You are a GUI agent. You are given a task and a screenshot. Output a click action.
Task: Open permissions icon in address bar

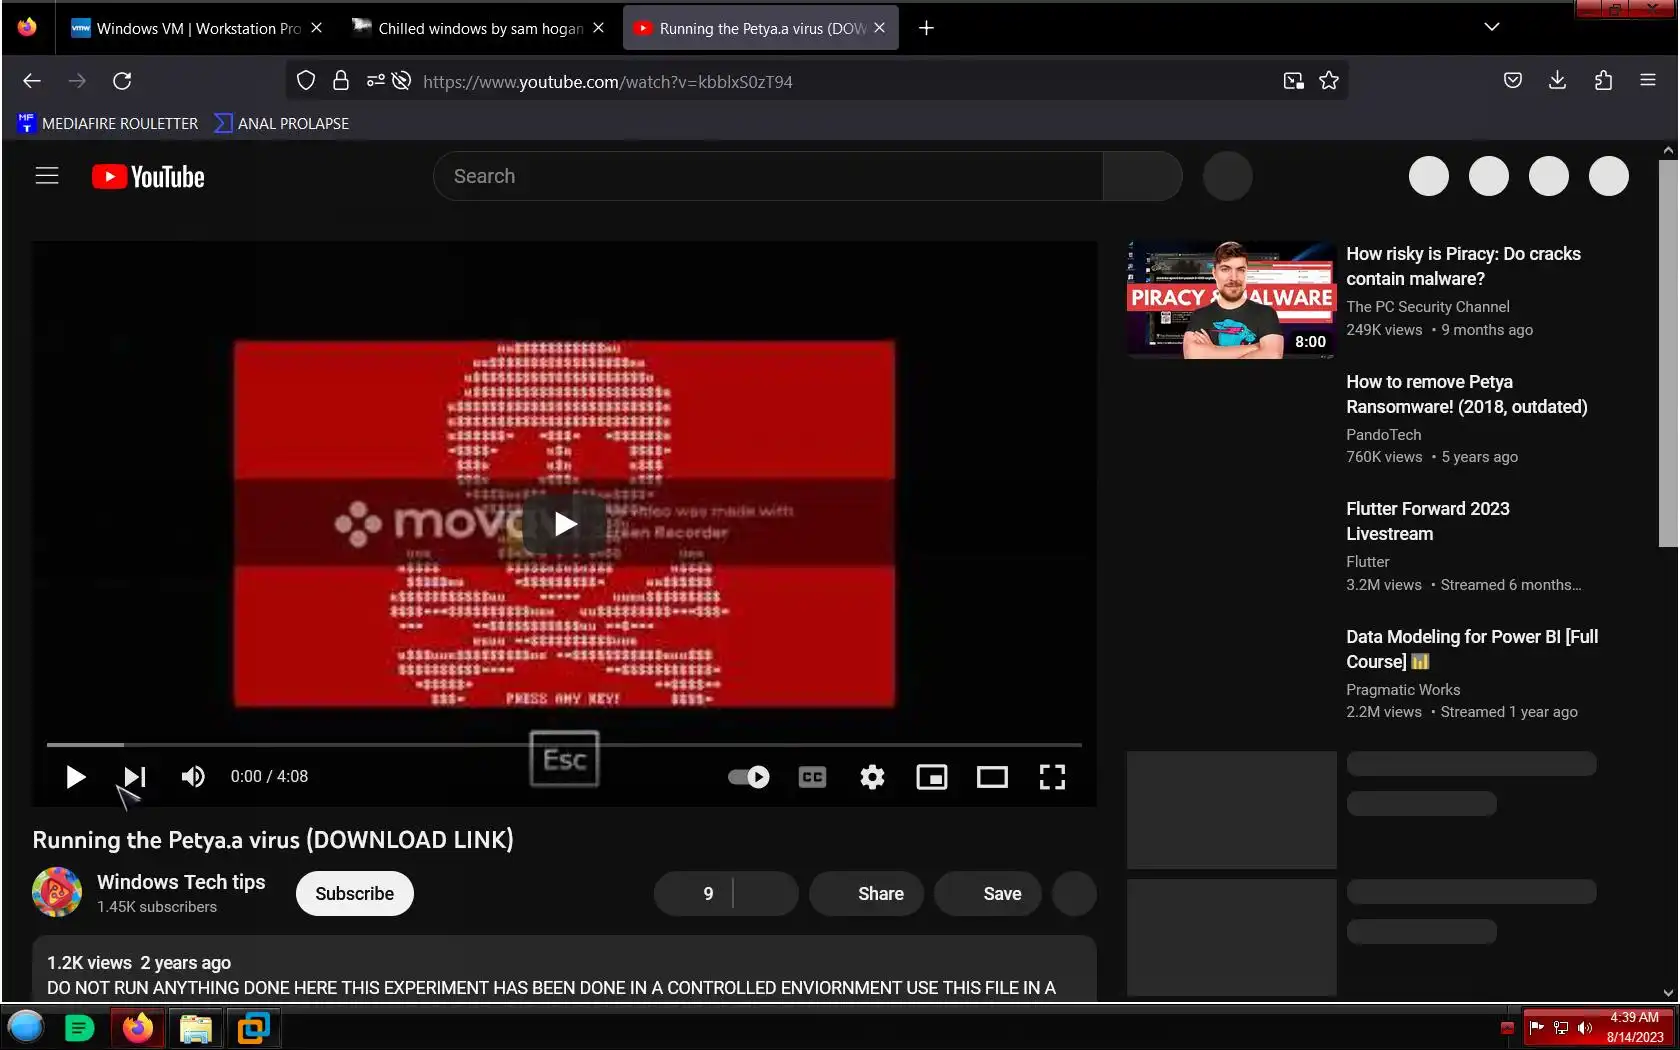[x=375, y=81]
